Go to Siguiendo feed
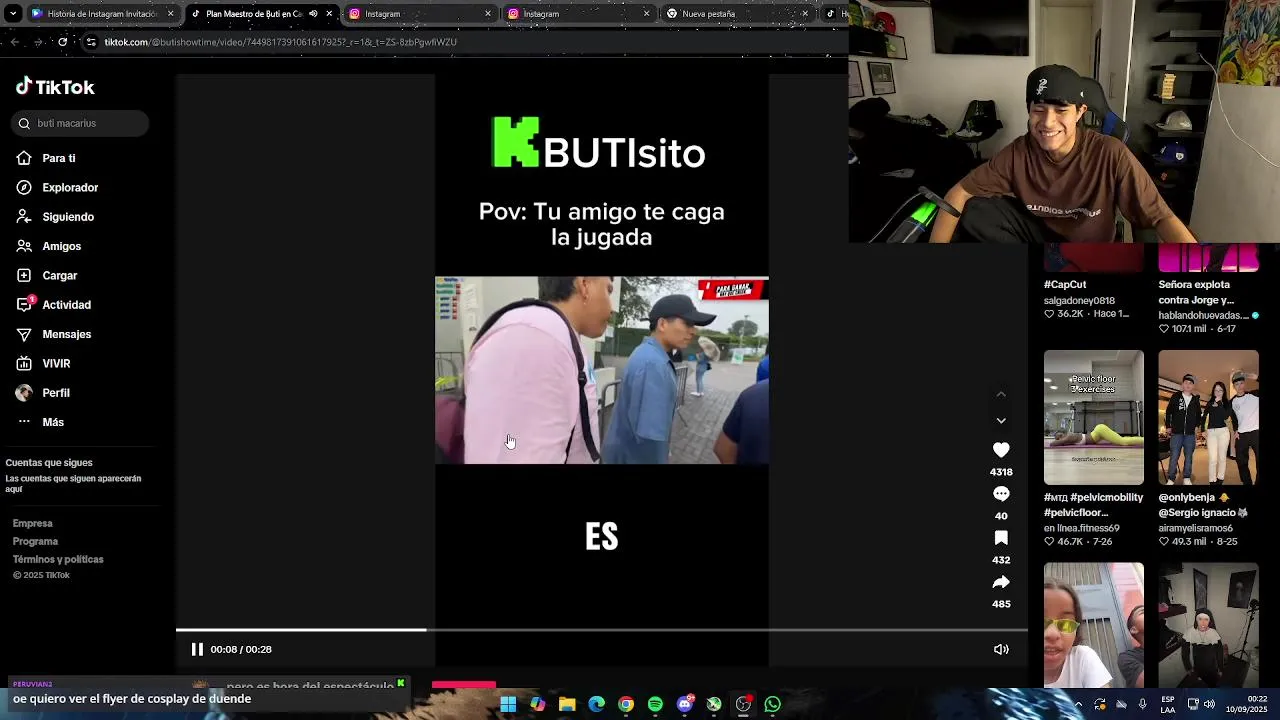1280x720 pixels. (55, 217)
